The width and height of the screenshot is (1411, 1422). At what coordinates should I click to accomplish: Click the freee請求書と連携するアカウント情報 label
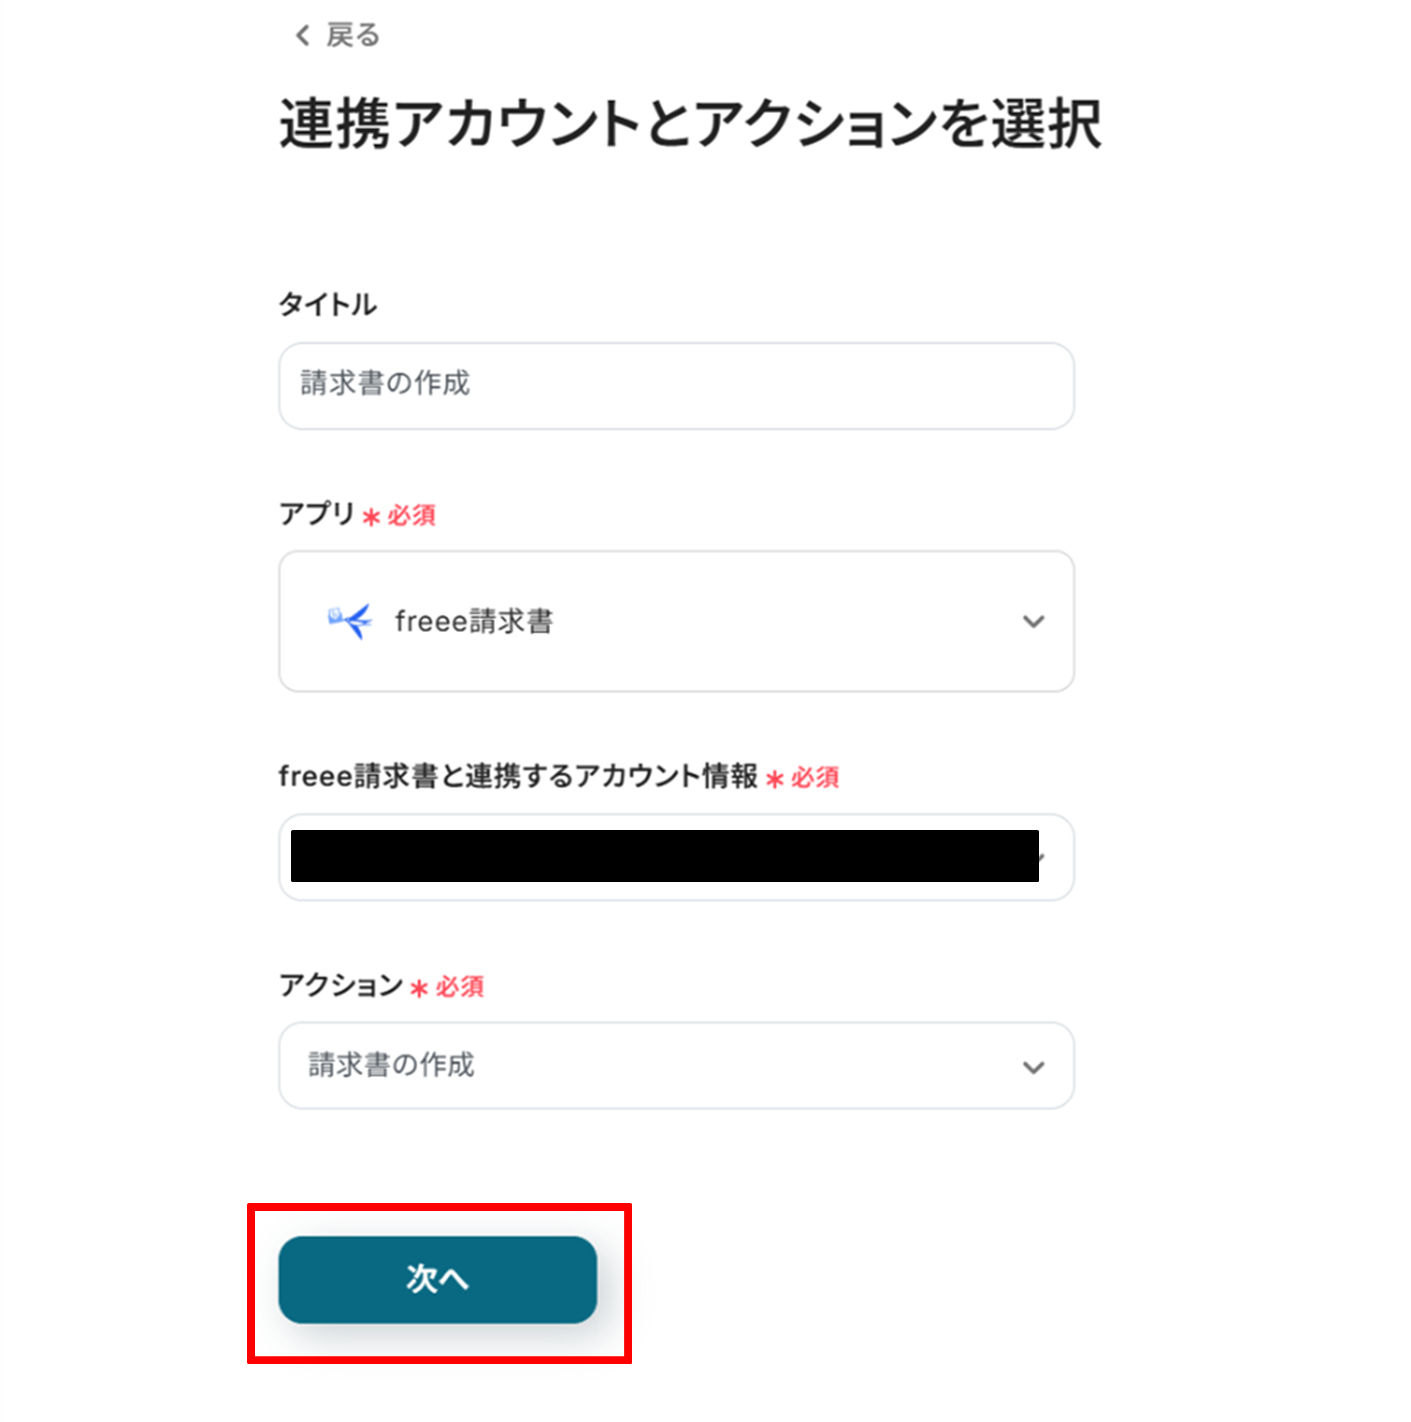click(x=518, y=776)
